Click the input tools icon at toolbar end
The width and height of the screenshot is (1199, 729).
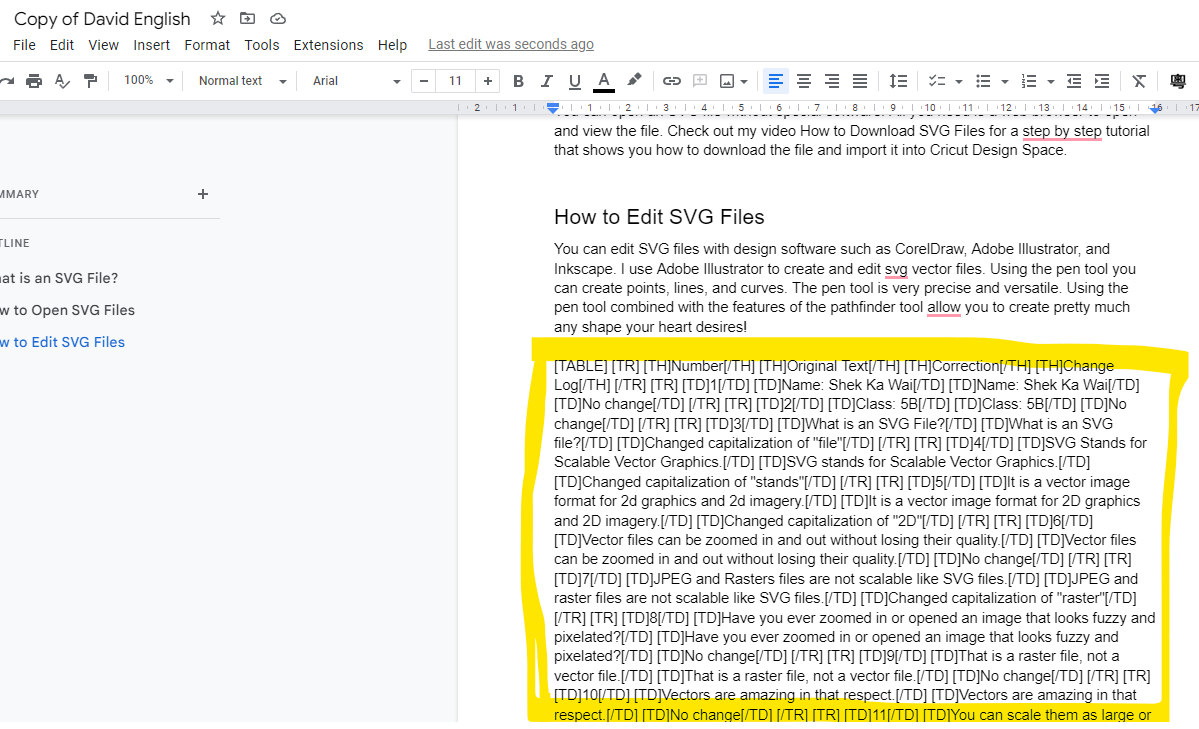pos(1178,81)
